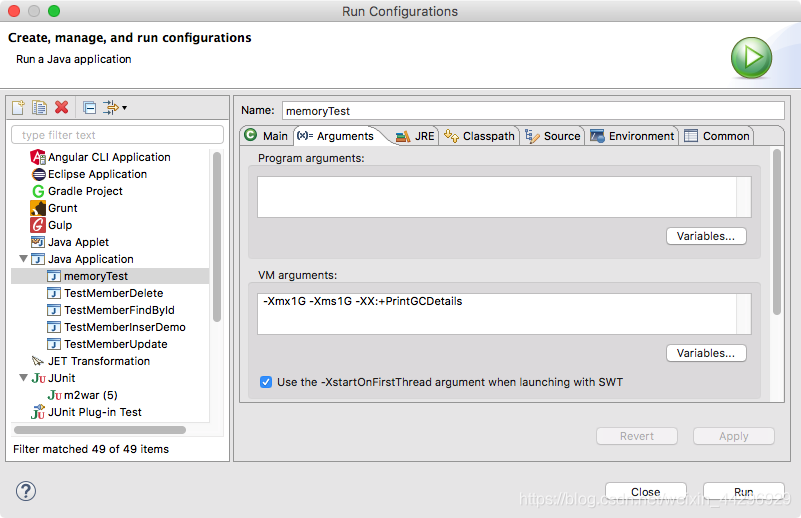Click the TestMemberUpdate configuration icon
This screenshot has height=518, width=801.
coord(54,344)
